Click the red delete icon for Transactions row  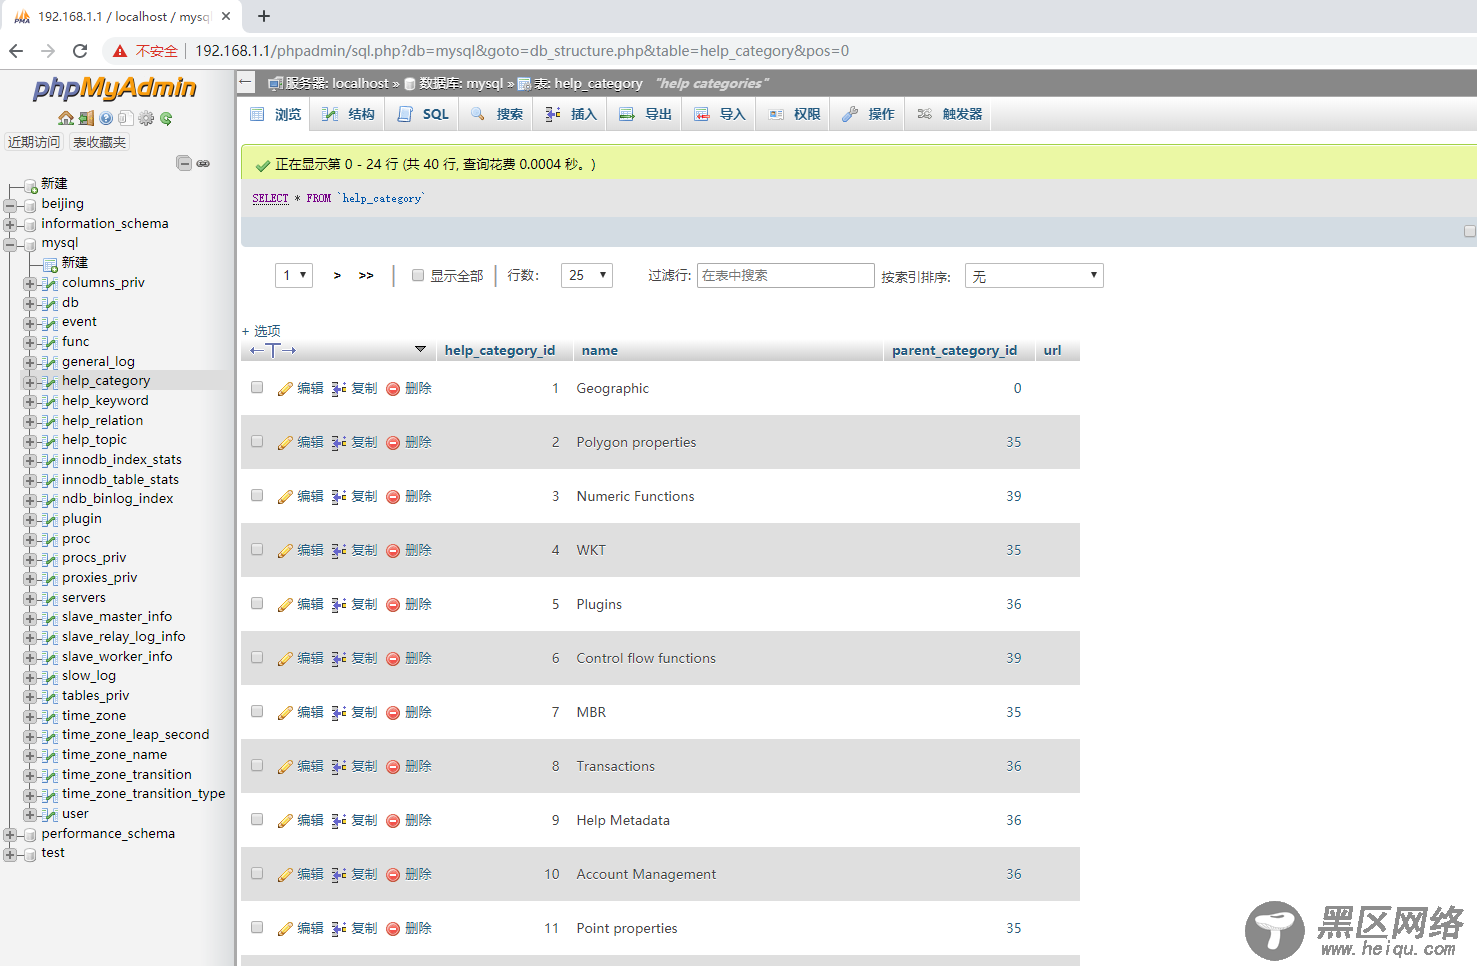393,767
